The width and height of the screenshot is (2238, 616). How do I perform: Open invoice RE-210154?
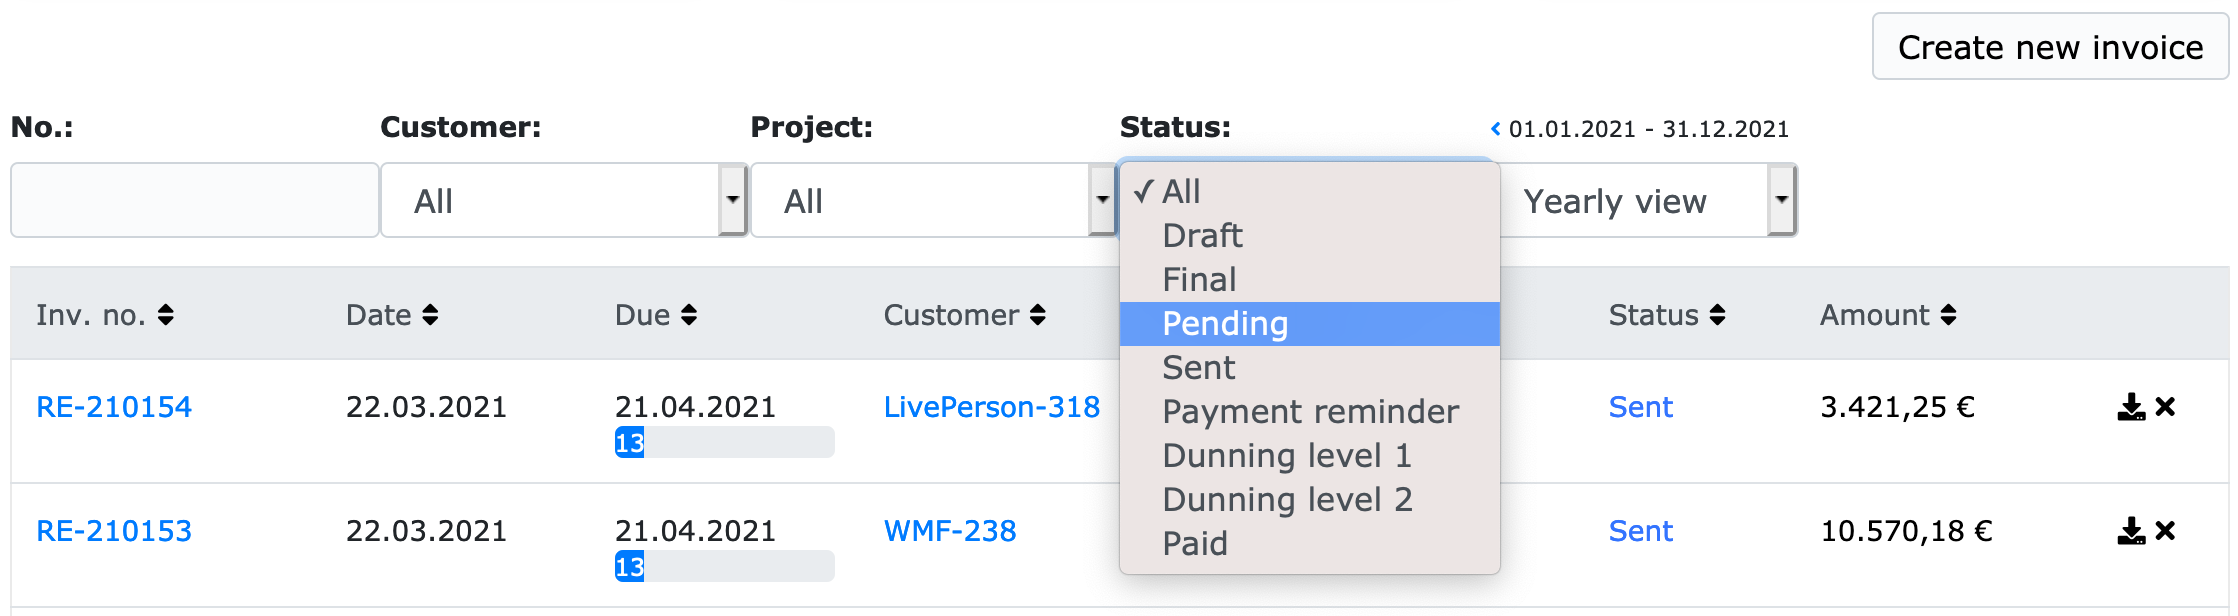click(x=113, y=407)
